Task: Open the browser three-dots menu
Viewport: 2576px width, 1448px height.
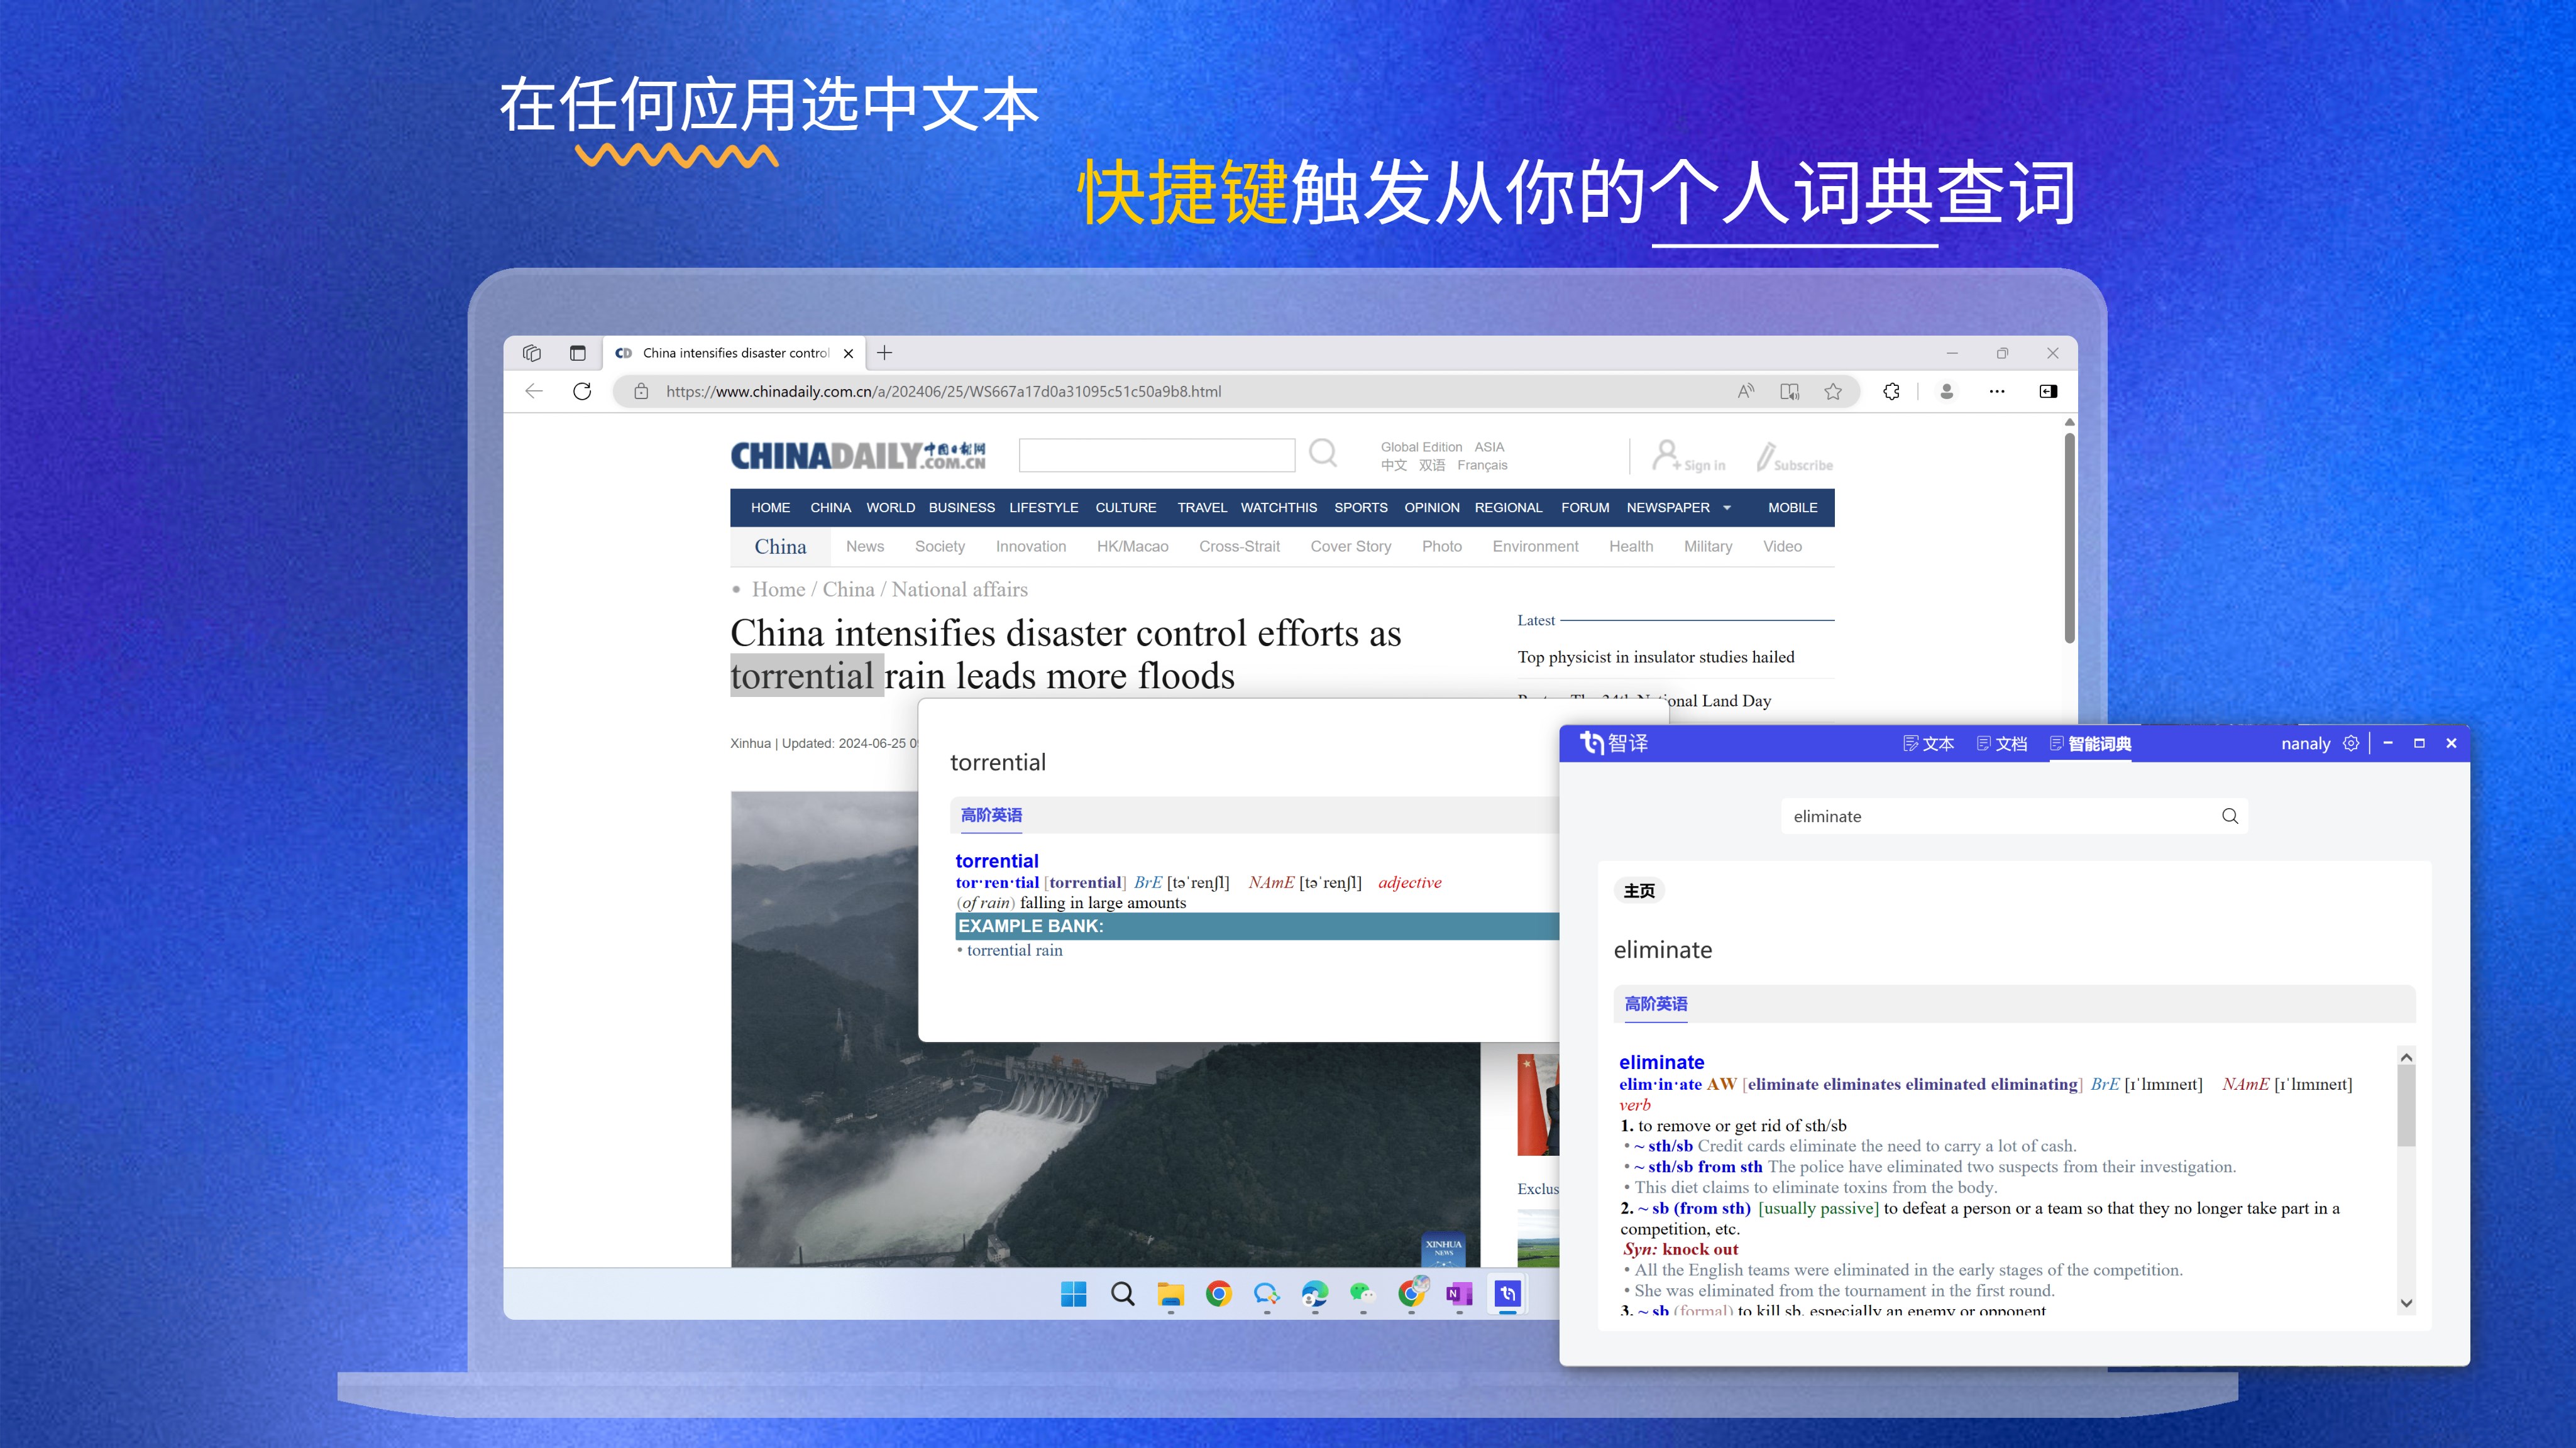Action: pyautogui.click(x=1997, y=391)
